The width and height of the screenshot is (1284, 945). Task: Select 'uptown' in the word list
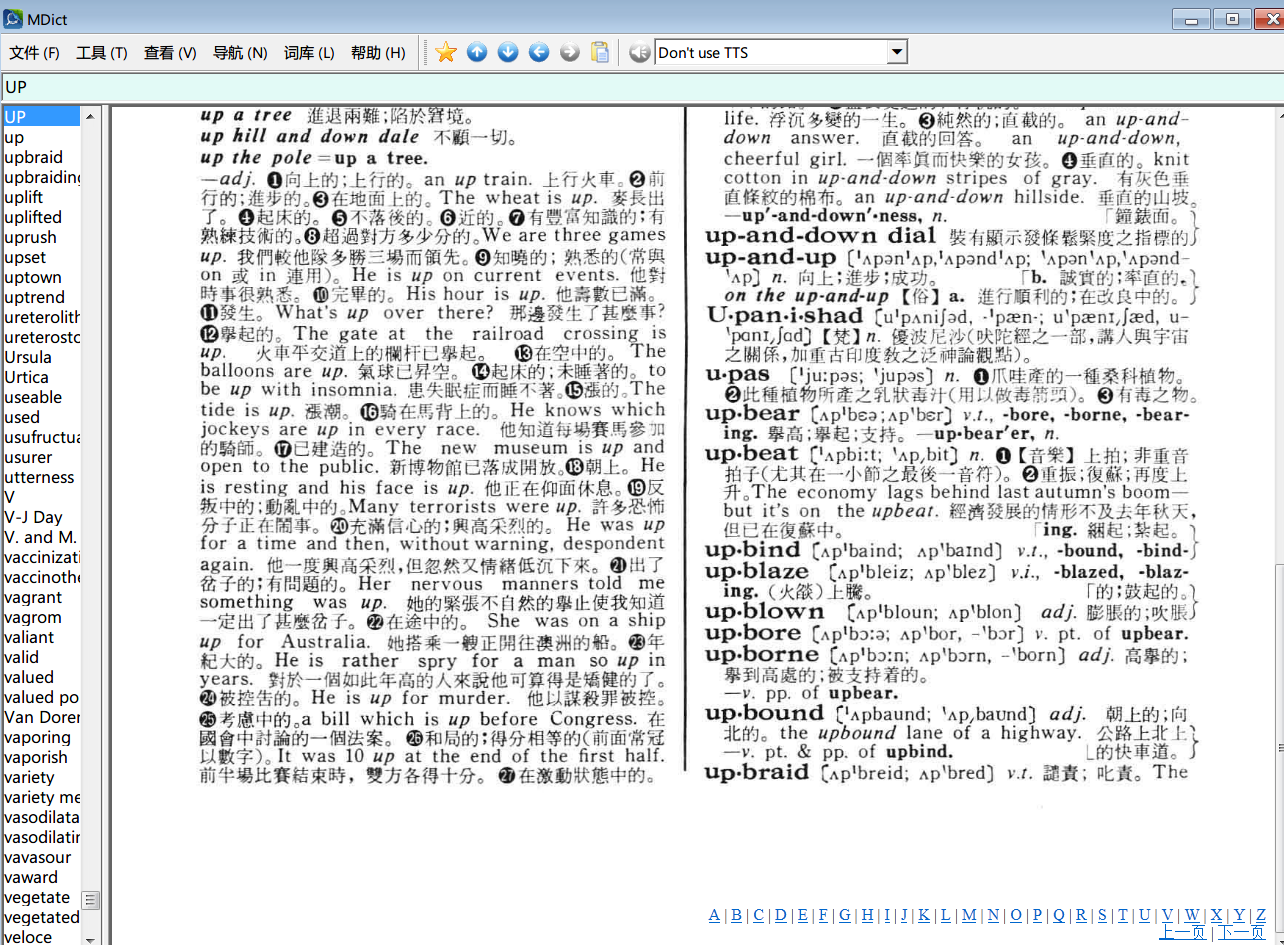coord(33,277)
